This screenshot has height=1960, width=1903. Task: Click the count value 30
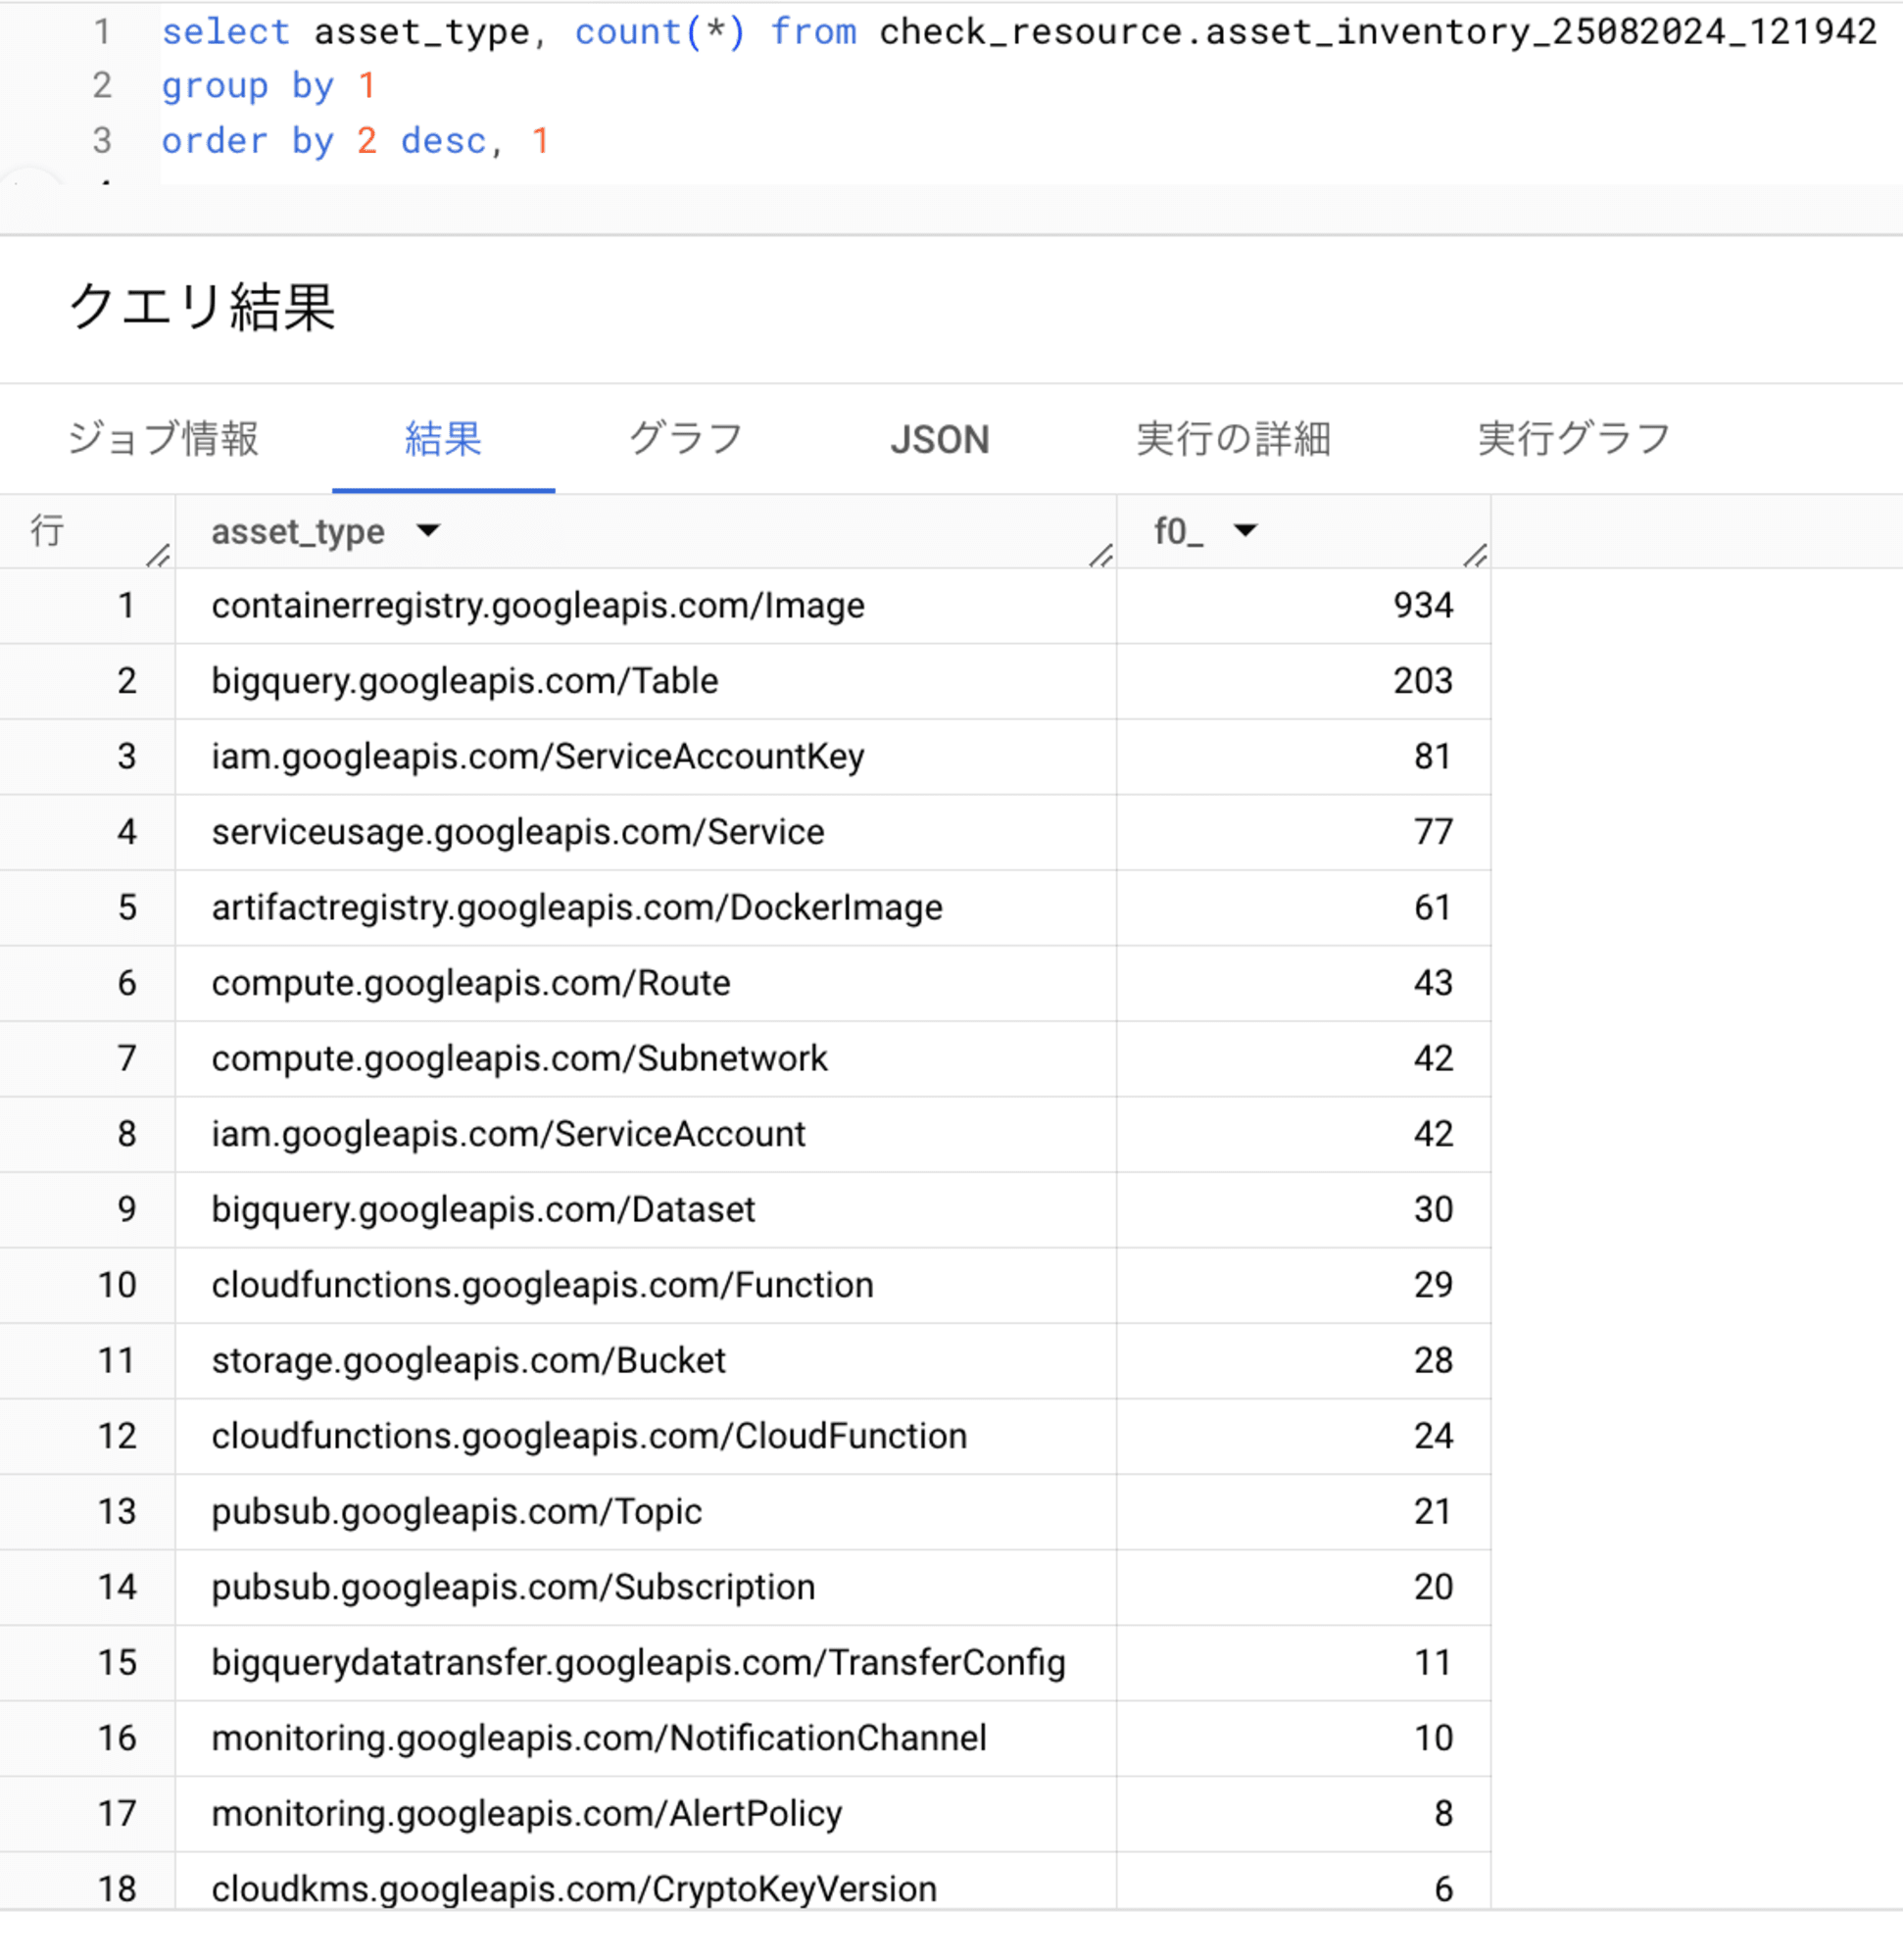pos(1433,1210)
